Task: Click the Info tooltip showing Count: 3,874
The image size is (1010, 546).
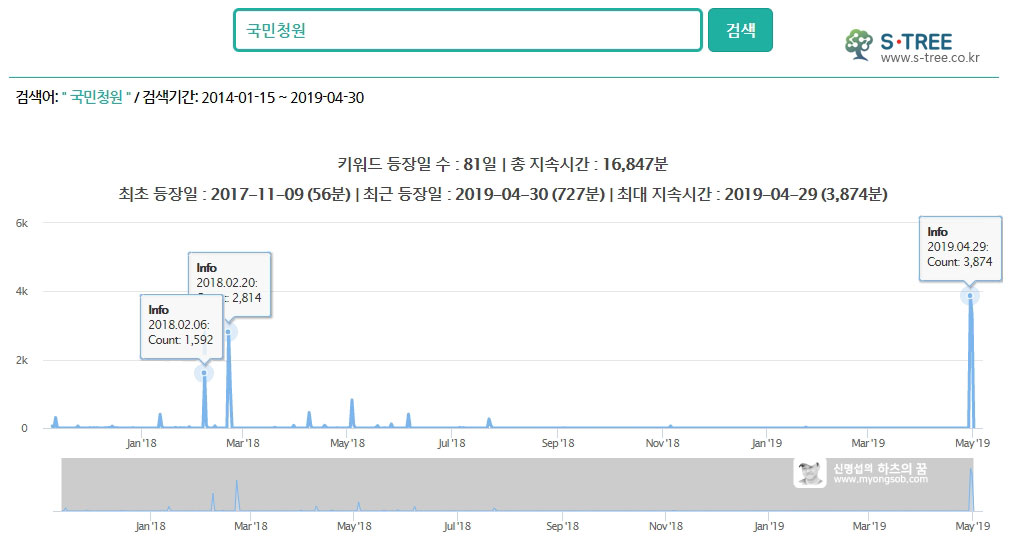Action: (960, 247)
